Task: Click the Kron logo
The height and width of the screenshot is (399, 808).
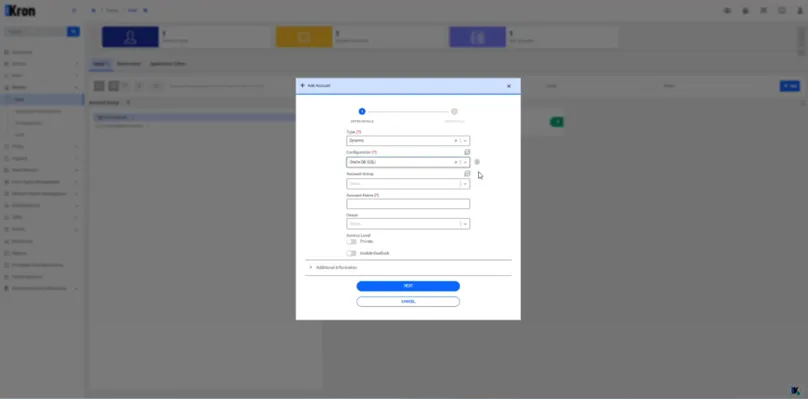Action: click(x=20, y=10)
